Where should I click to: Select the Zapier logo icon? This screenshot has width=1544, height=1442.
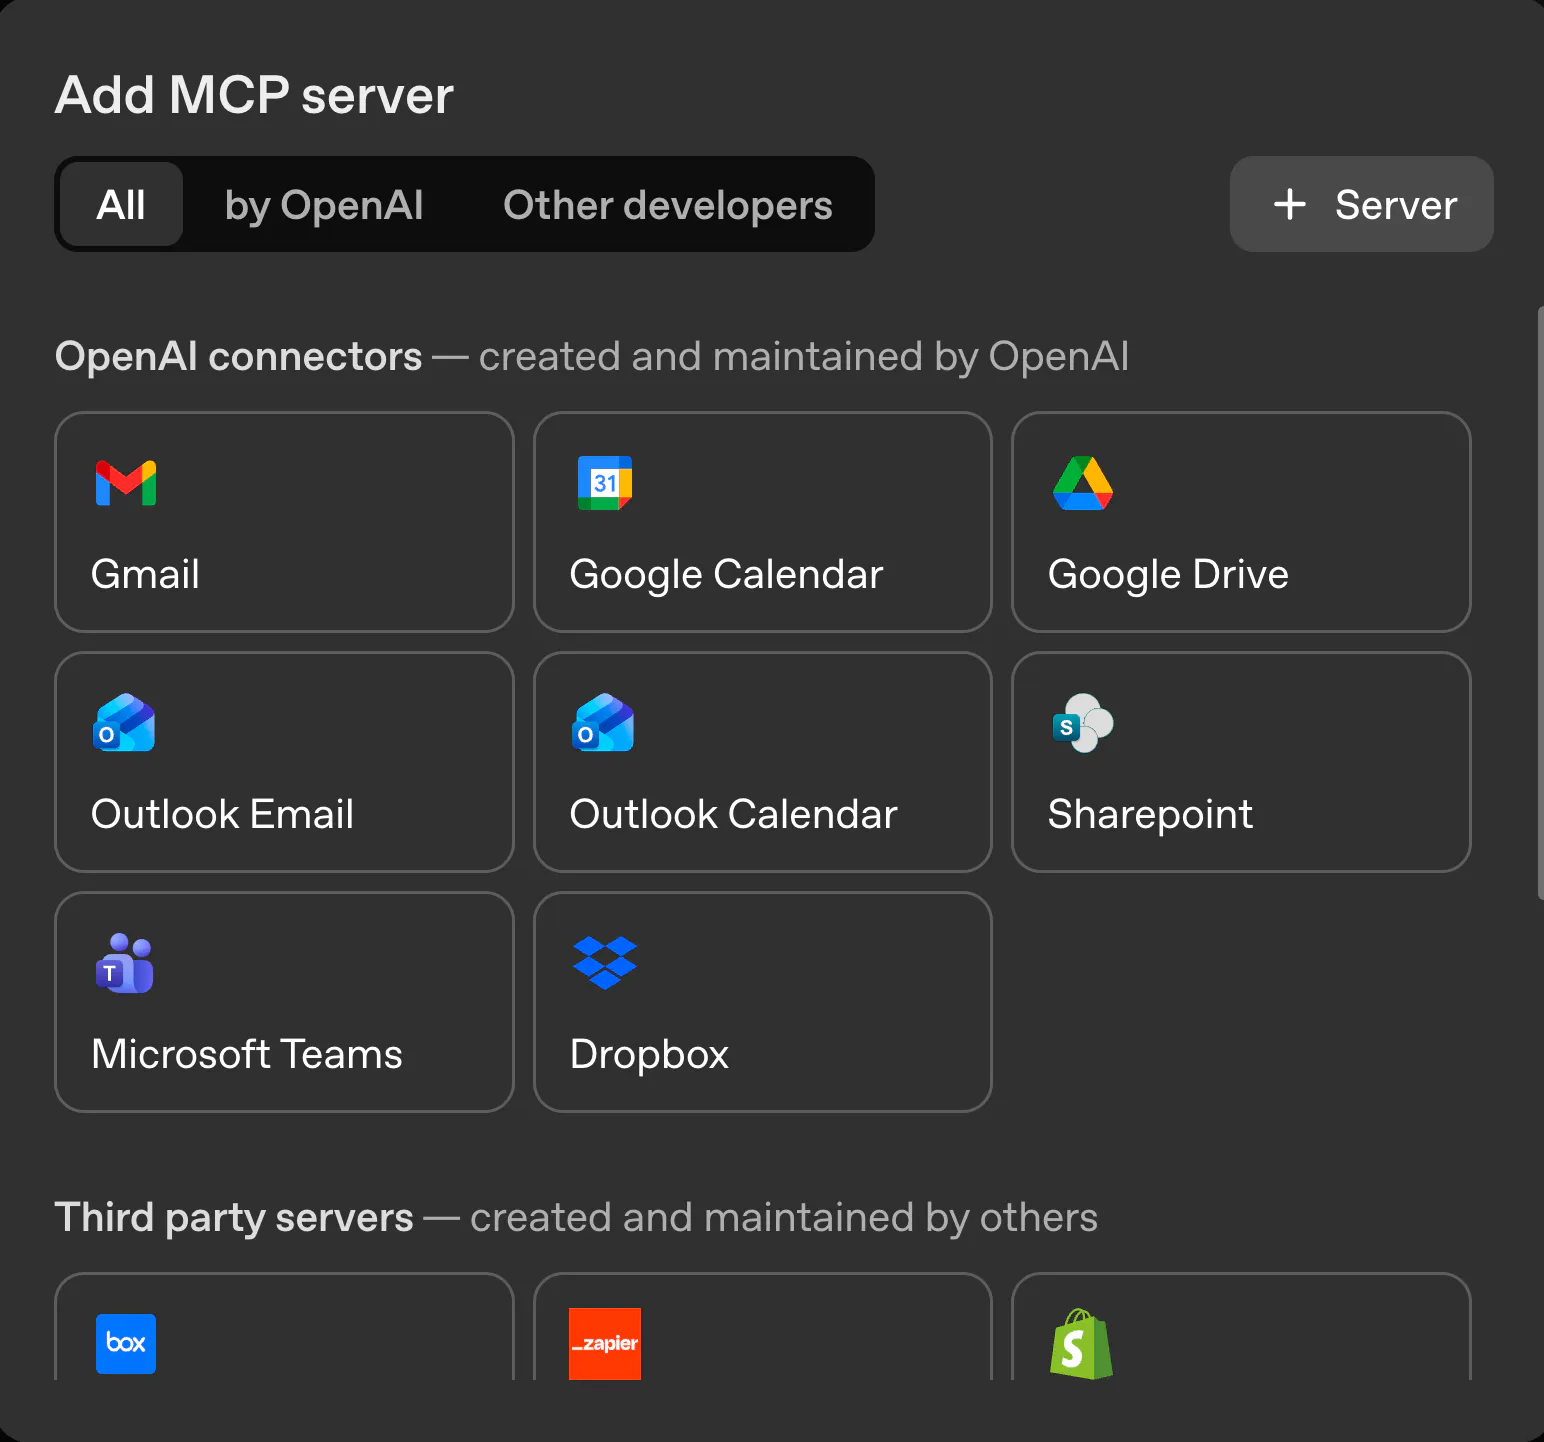[x=605, y=1343]
